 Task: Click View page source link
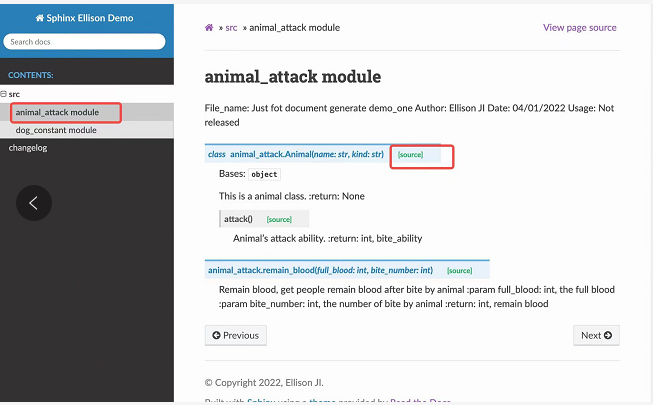pyautogui.click(x=580, y=28)
